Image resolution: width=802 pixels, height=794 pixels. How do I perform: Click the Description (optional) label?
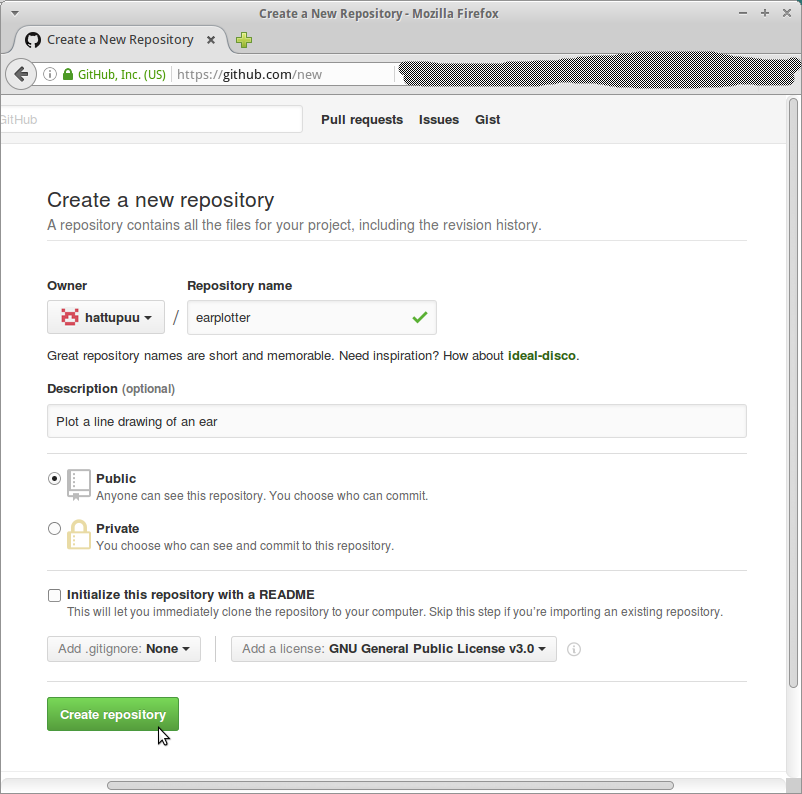[x=111, y=389]
